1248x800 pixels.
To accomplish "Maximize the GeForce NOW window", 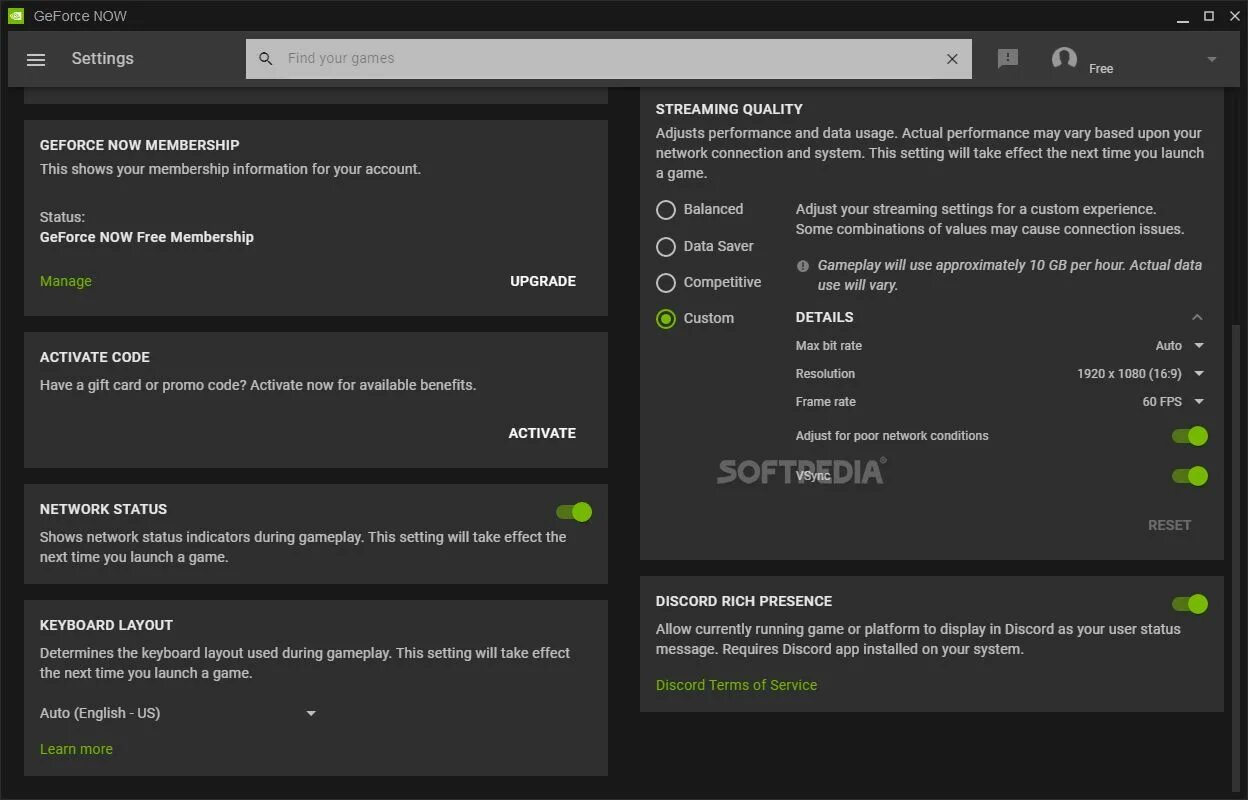I will tap(1208, 16).
